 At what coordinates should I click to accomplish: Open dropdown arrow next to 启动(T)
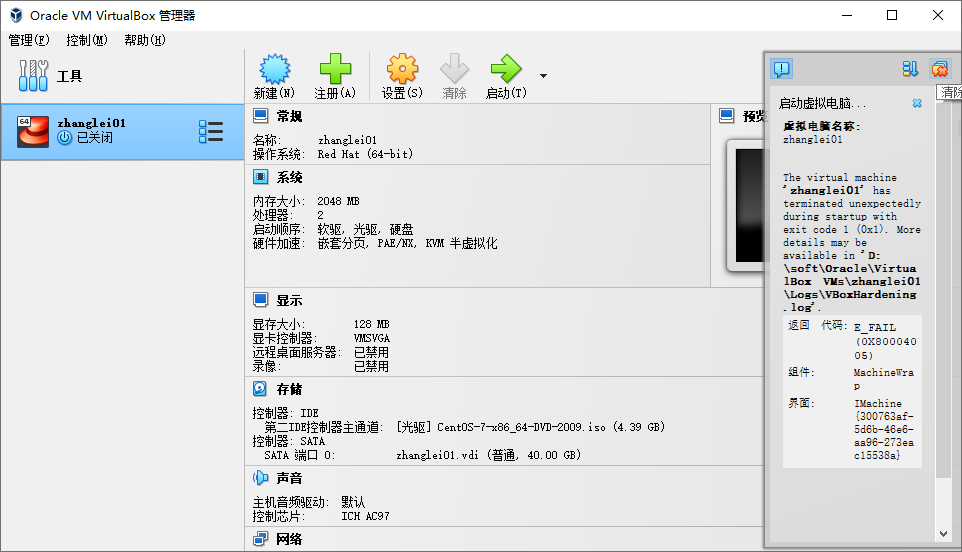coord(543,76)
